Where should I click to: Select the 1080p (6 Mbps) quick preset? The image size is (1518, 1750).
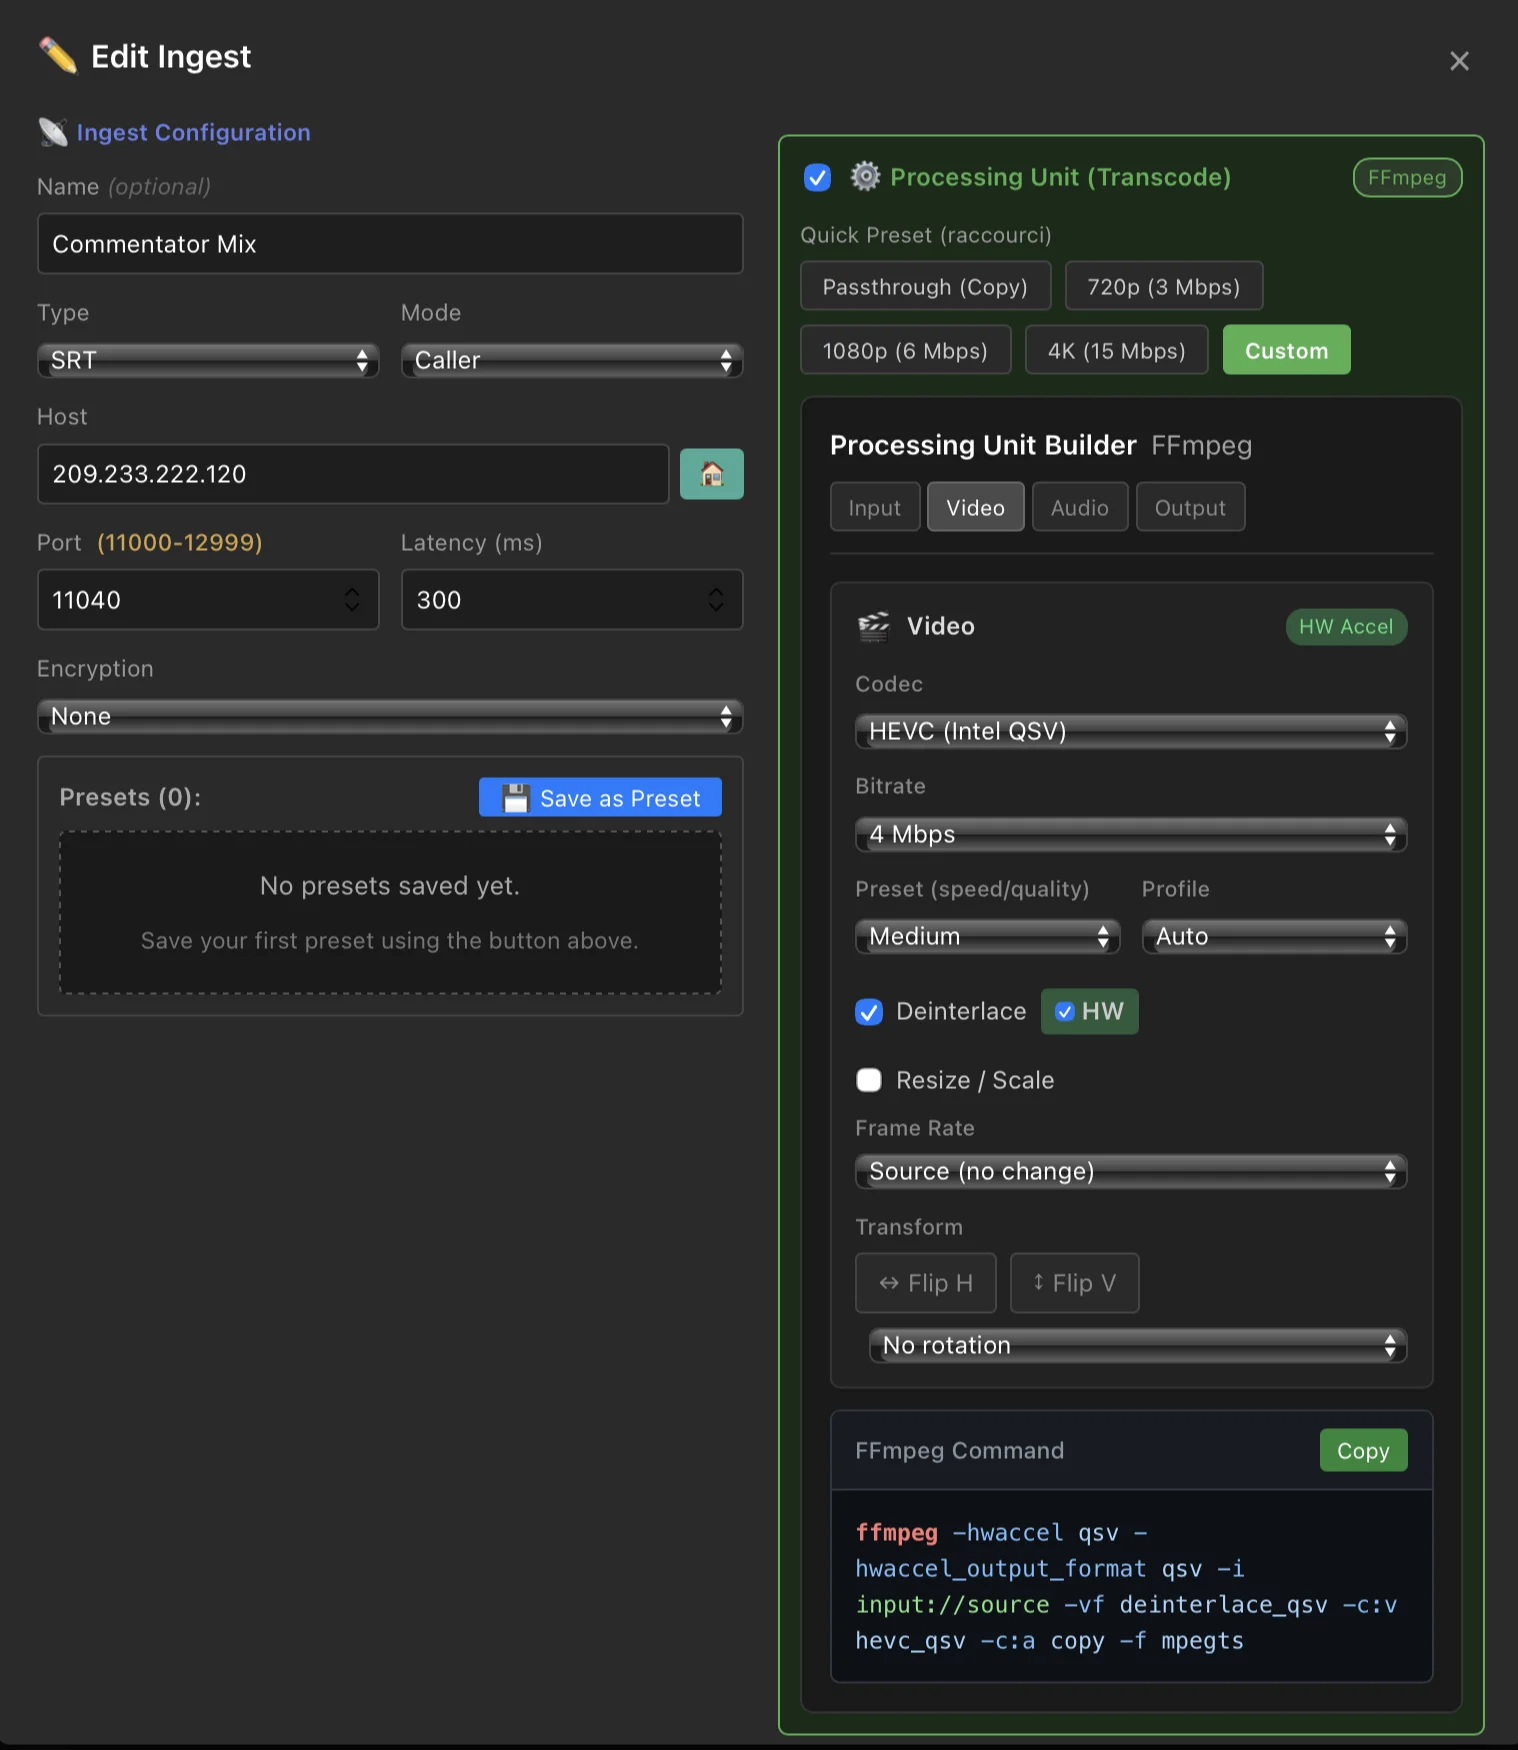[906, 351]
